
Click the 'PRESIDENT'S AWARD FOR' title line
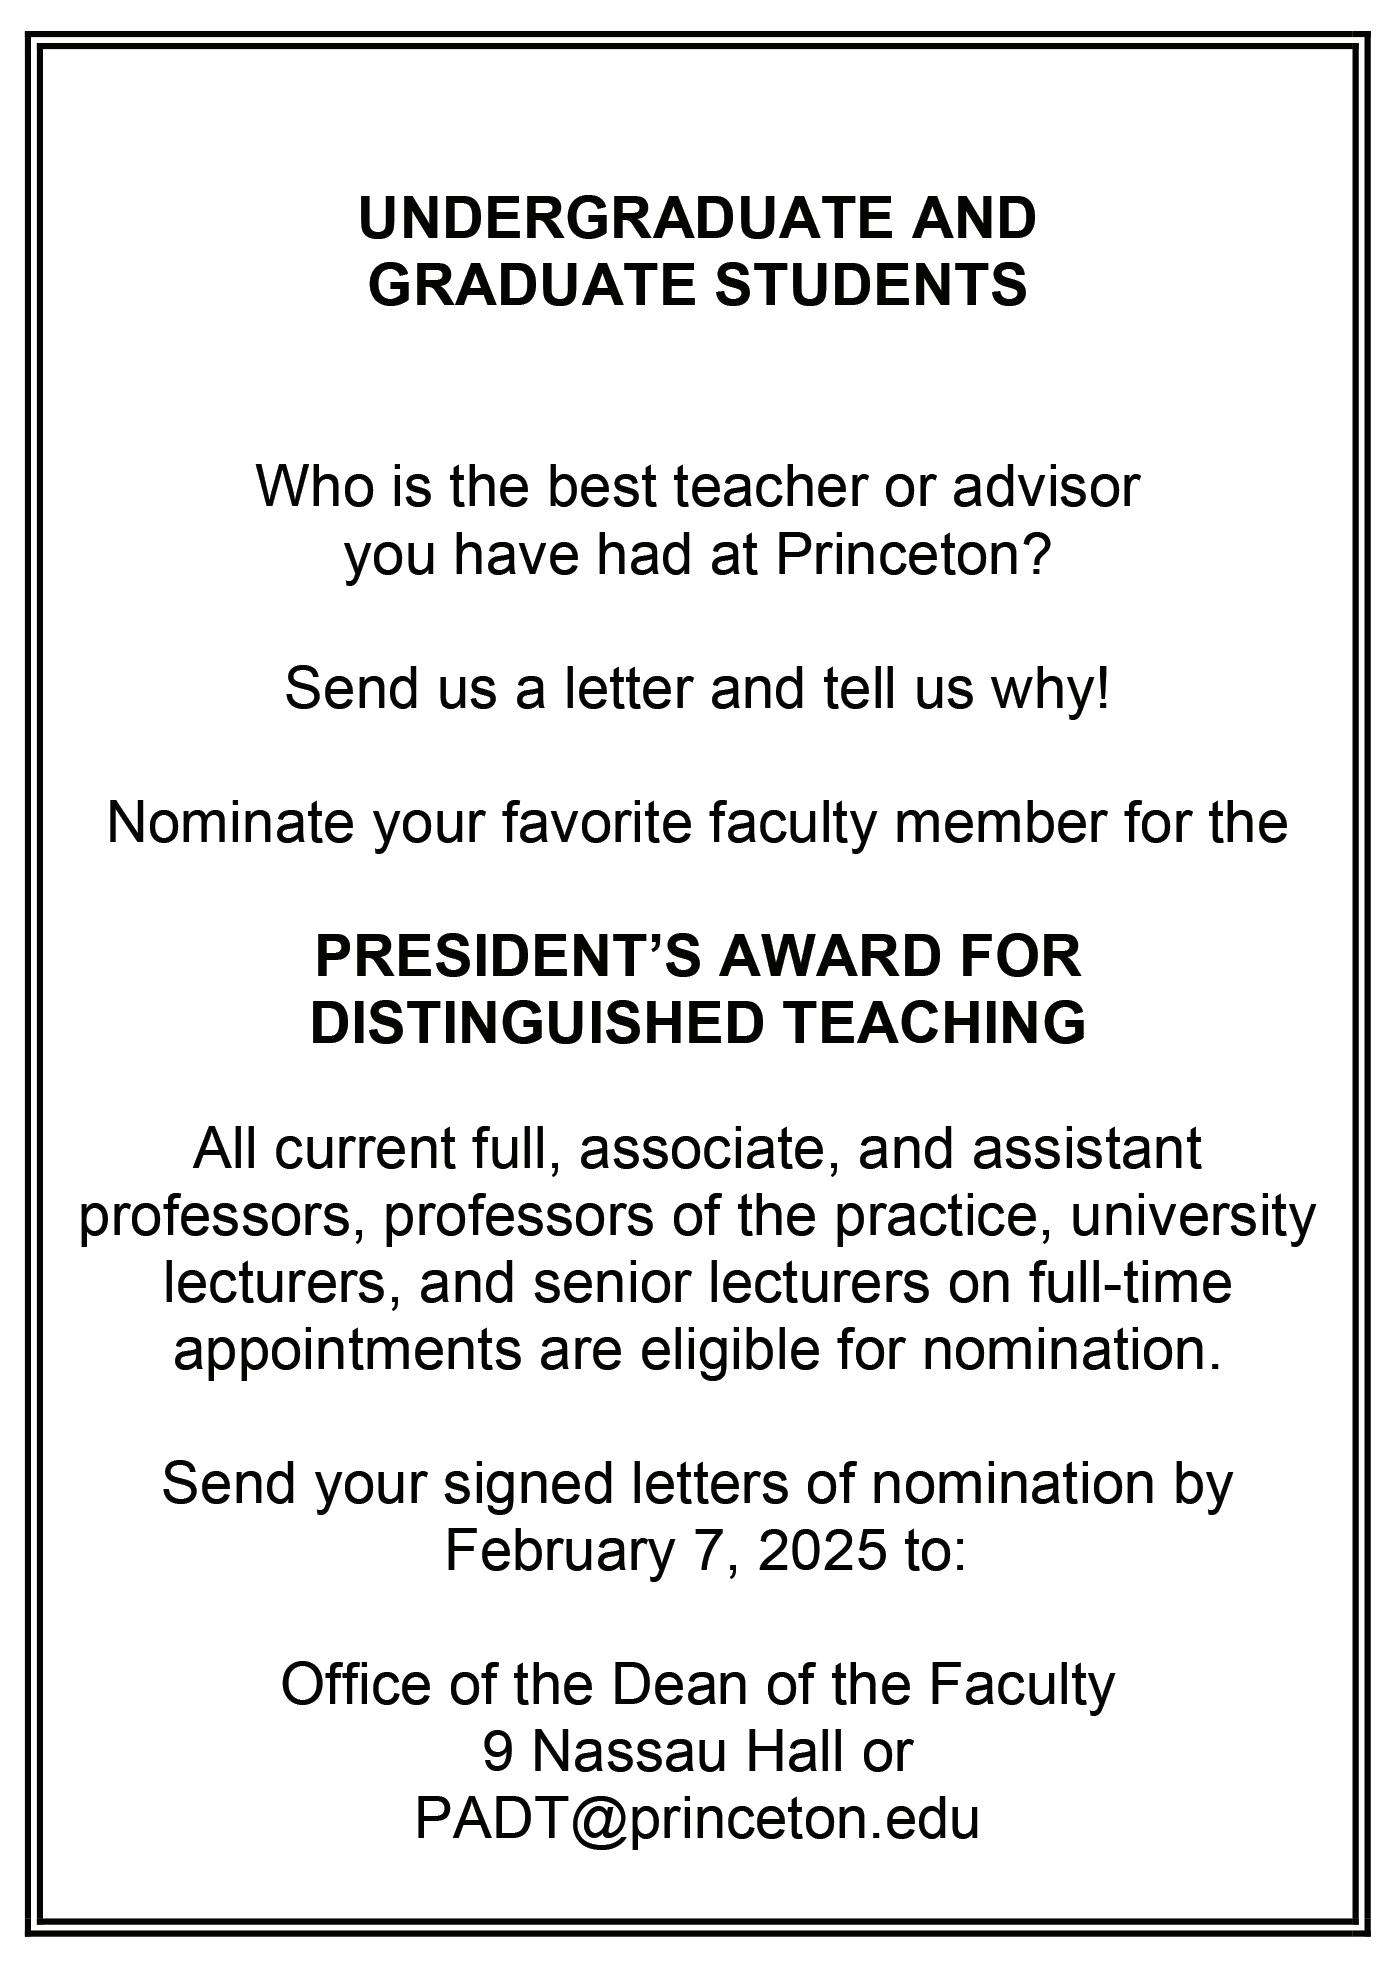(698, 956)
